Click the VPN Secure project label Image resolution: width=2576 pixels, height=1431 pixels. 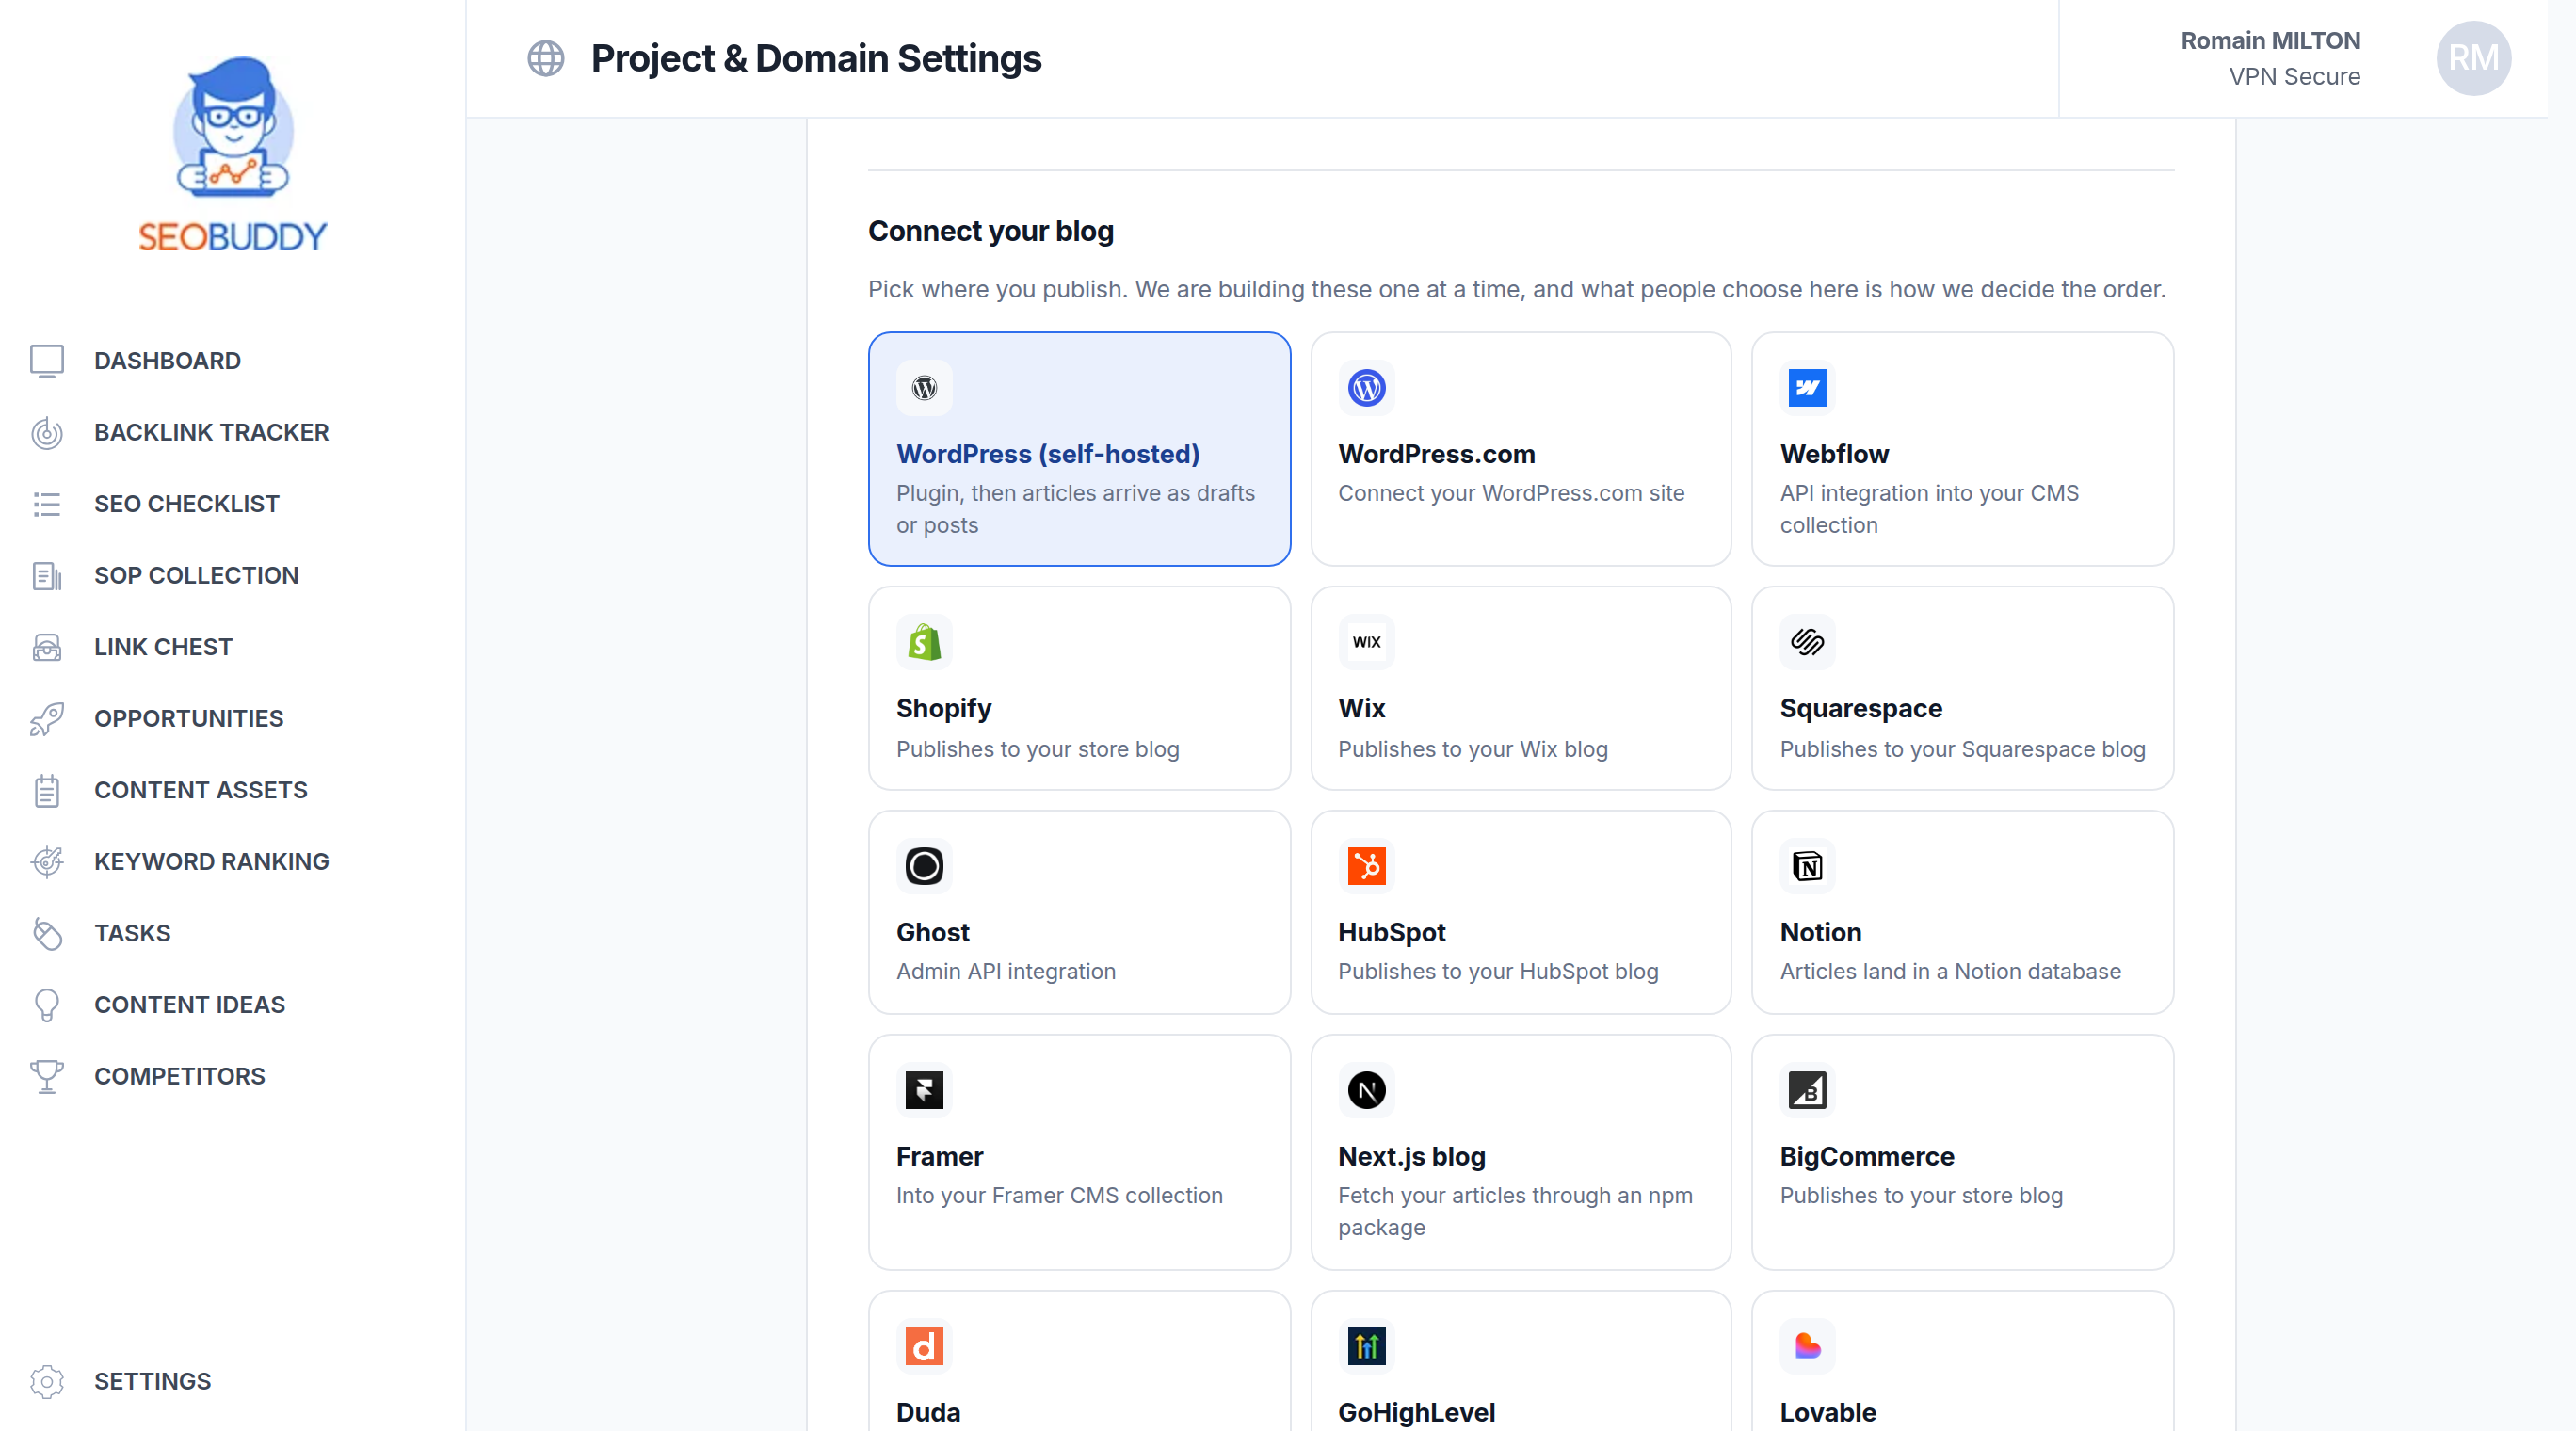click(2294, 77)
